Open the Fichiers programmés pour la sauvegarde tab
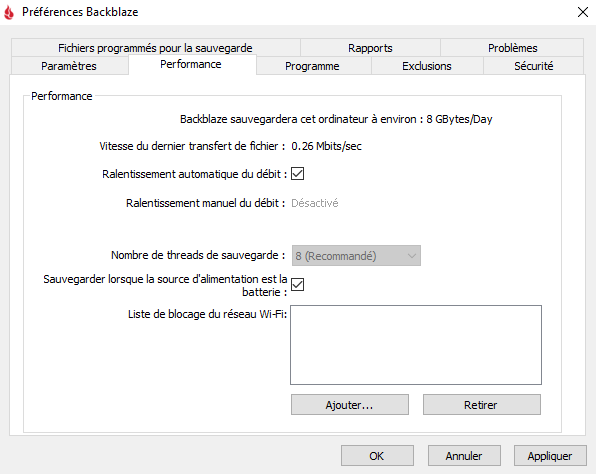The width and height of the screenshot is (596, 474). tap(155, 48)
